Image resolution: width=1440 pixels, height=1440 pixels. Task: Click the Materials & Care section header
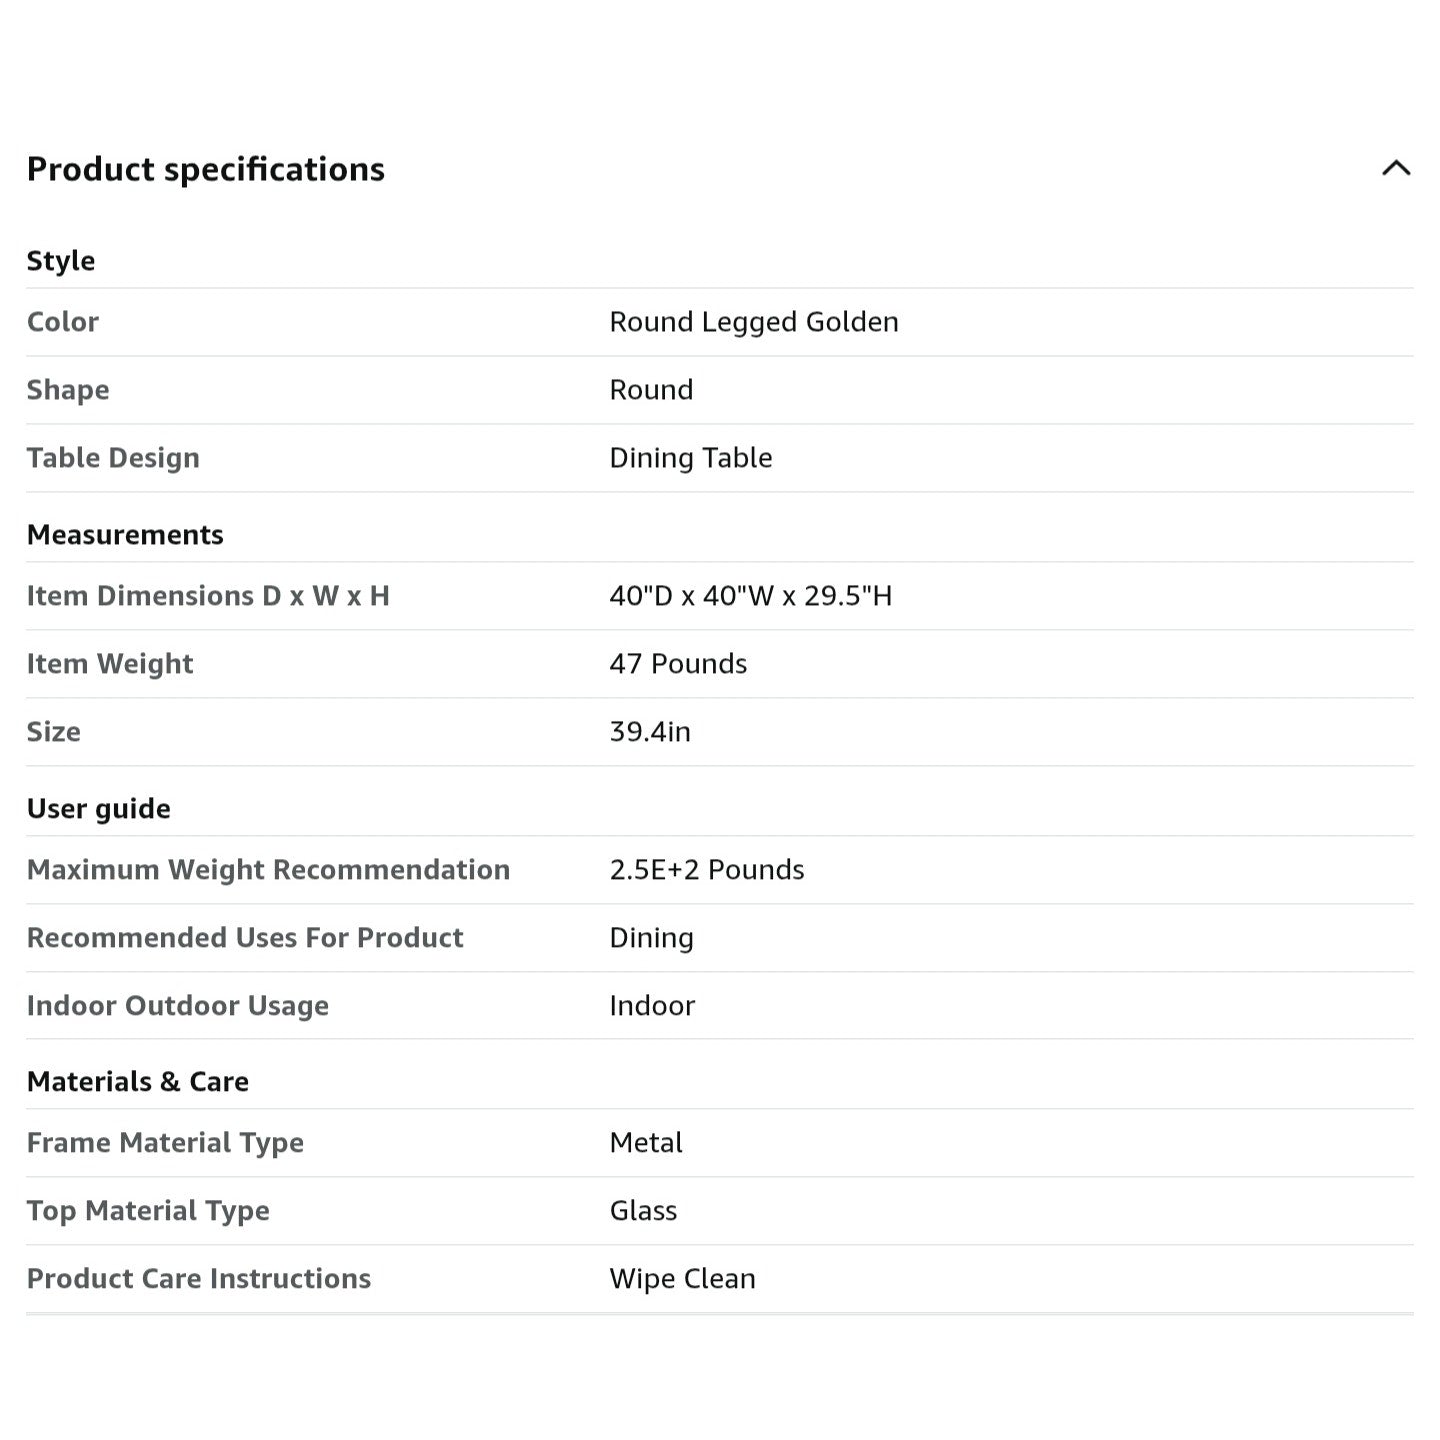[x=138, y=1082]
